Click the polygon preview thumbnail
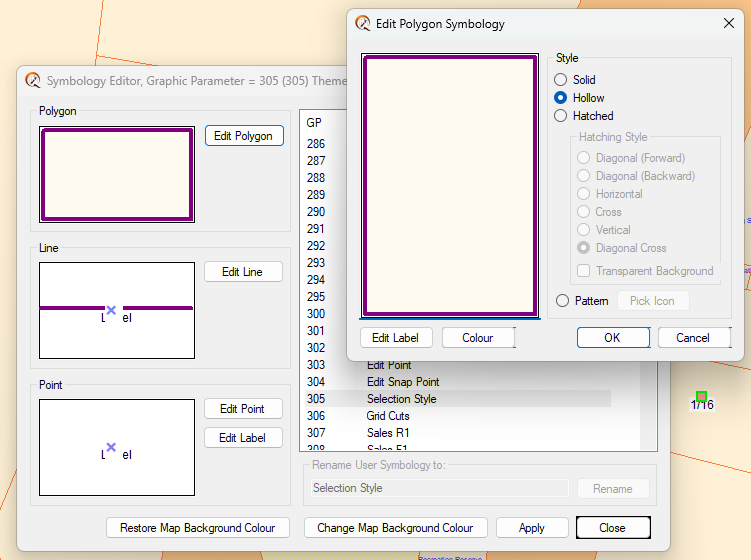The image size is (751, 560). pos(117,175)
